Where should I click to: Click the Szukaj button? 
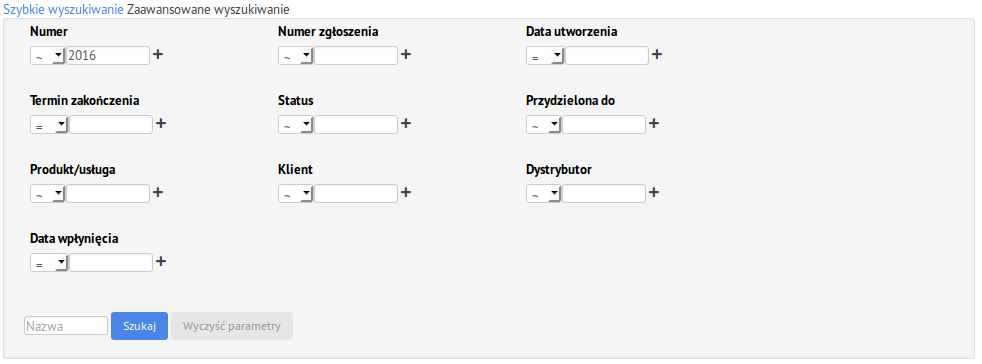point(139,326)
